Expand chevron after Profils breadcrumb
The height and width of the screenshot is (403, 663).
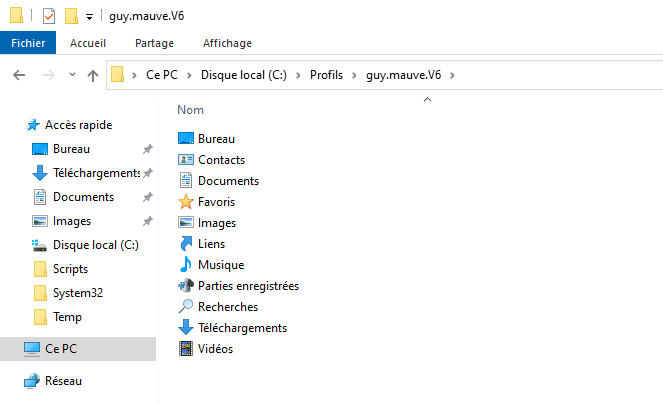354,75
